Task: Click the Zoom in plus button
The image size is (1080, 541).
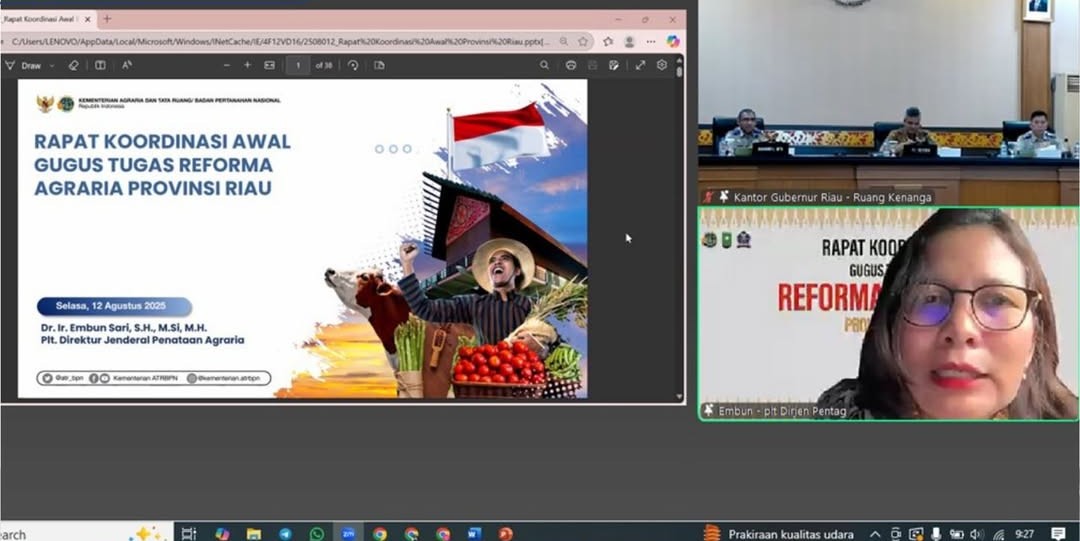Action: [247, 65]
